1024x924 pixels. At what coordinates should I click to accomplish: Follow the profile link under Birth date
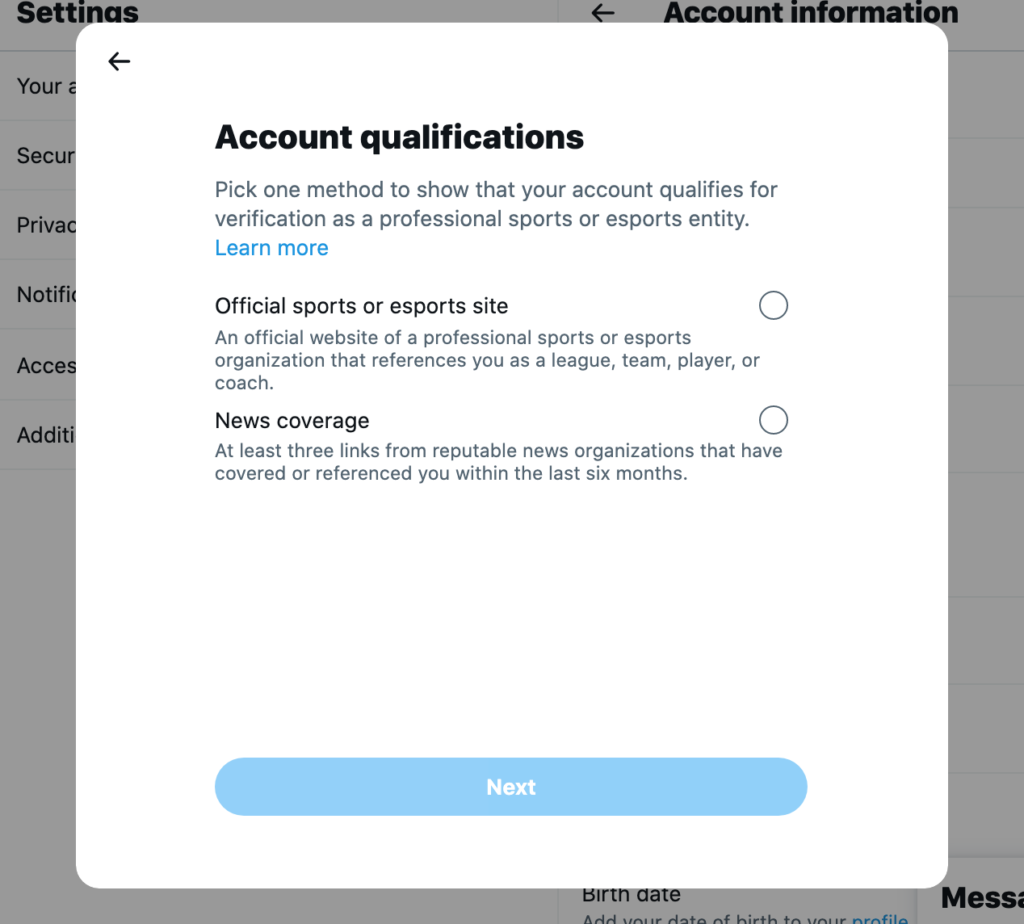pos(879,917)
